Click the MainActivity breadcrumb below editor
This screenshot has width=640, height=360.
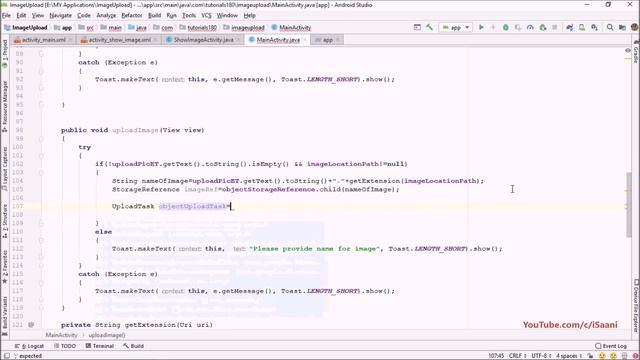point(61,336)
